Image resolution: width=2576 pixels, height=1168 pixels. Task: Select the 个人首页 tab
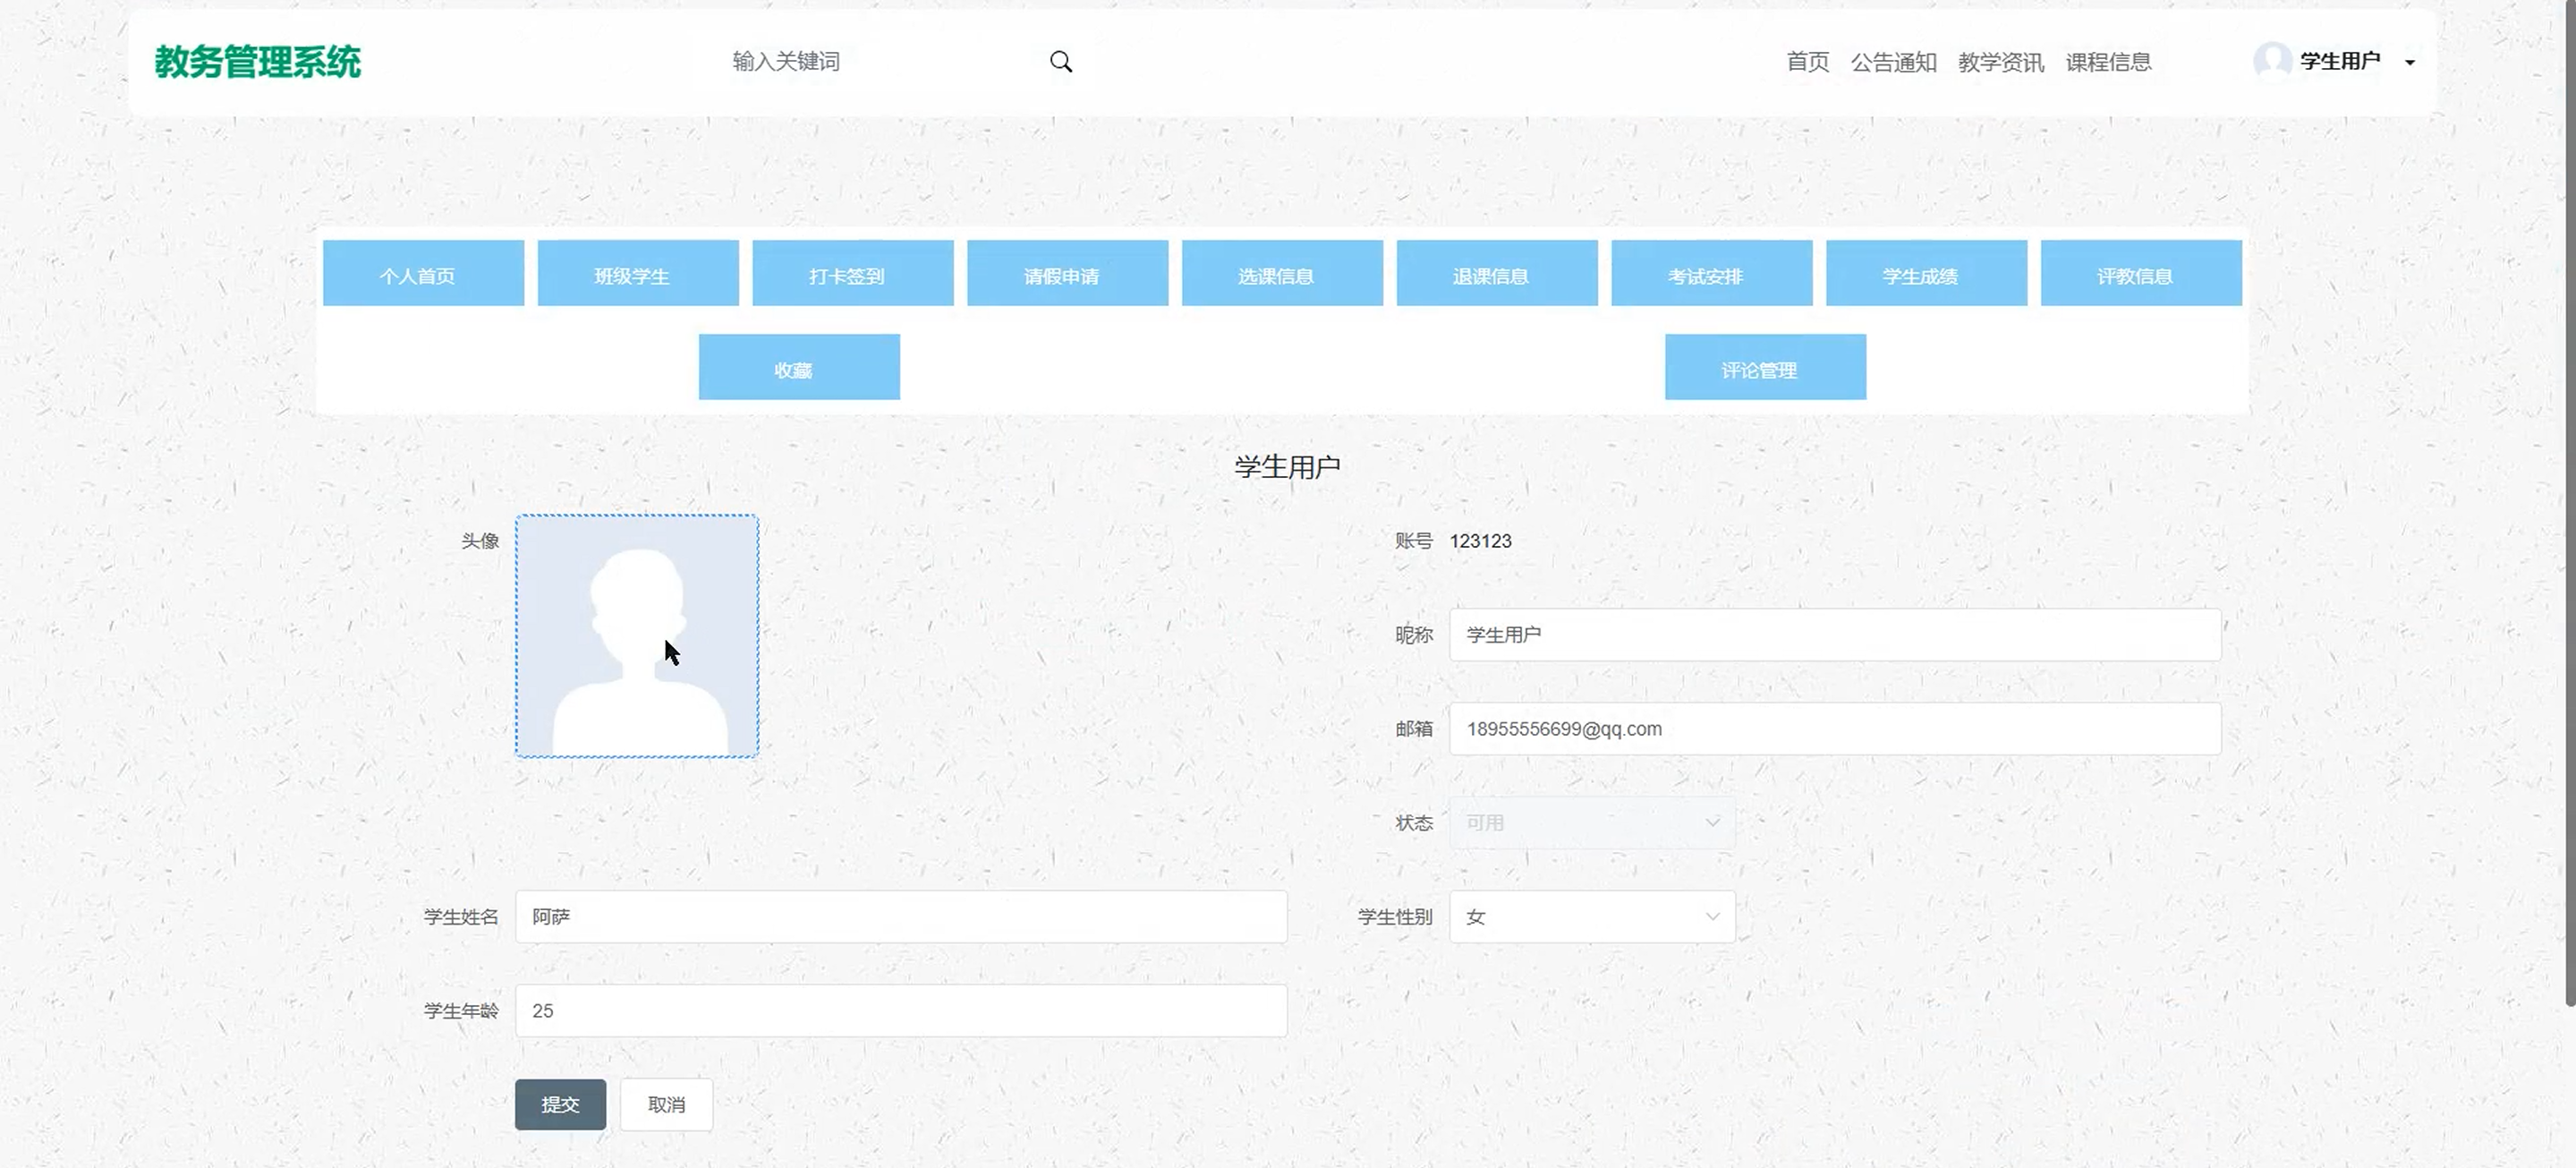423,273
